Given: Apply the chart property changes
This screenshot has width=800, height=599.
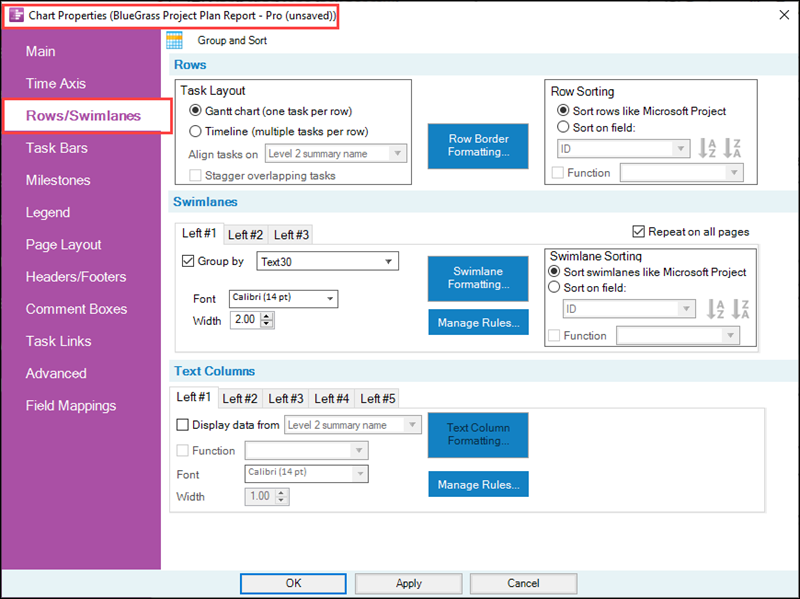Looking at the screenshot, I should coord(408,583).
